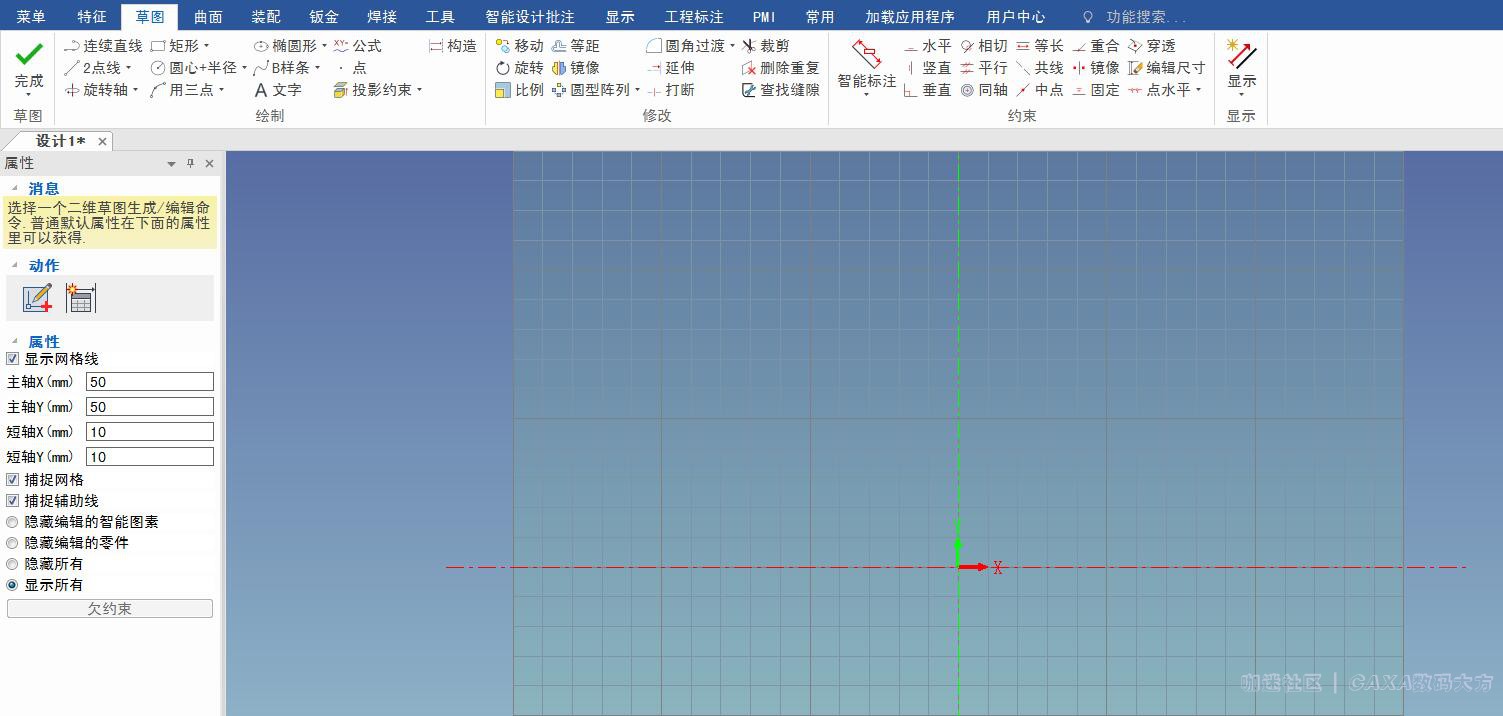This screenshot has height=716, width=1503.
Task: Click the 编辑尺寸 edit dimension tool
Action: [1166, 68]
